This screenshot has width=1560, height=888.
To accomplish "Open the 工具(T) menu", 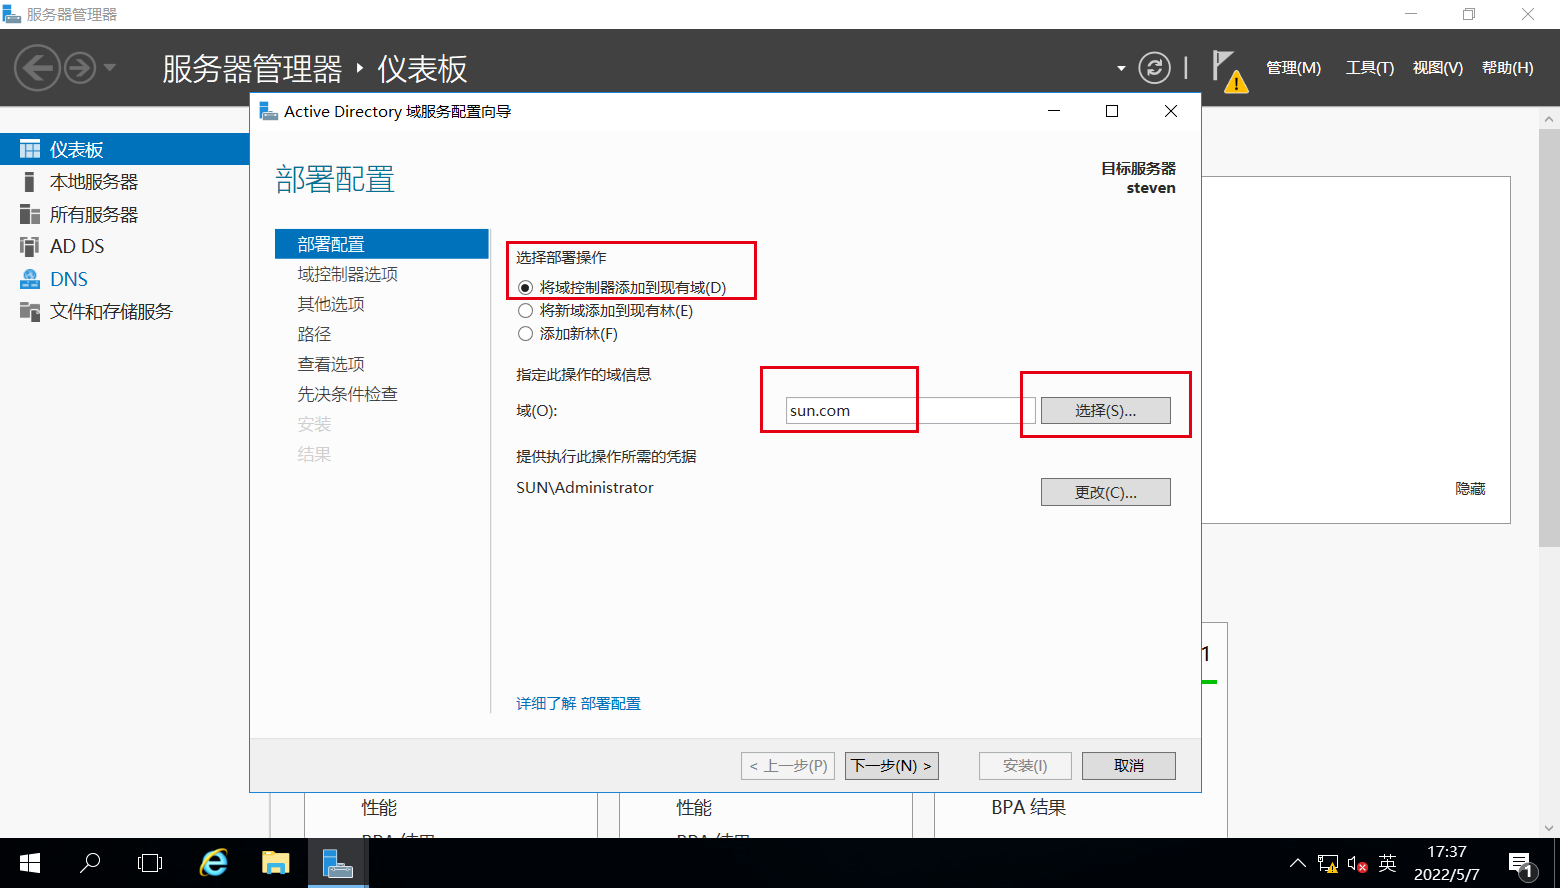I will pyautogui.click(x=1369, y=68).
